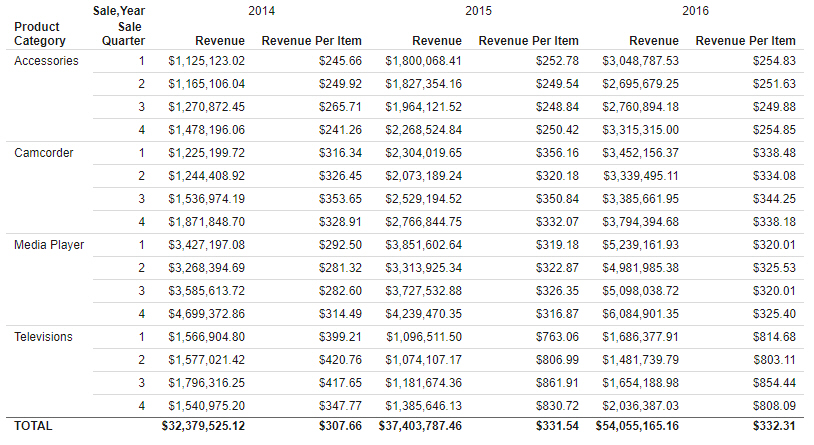
Task: Click the TOTAL row label
Action: [x=33, y=426]
